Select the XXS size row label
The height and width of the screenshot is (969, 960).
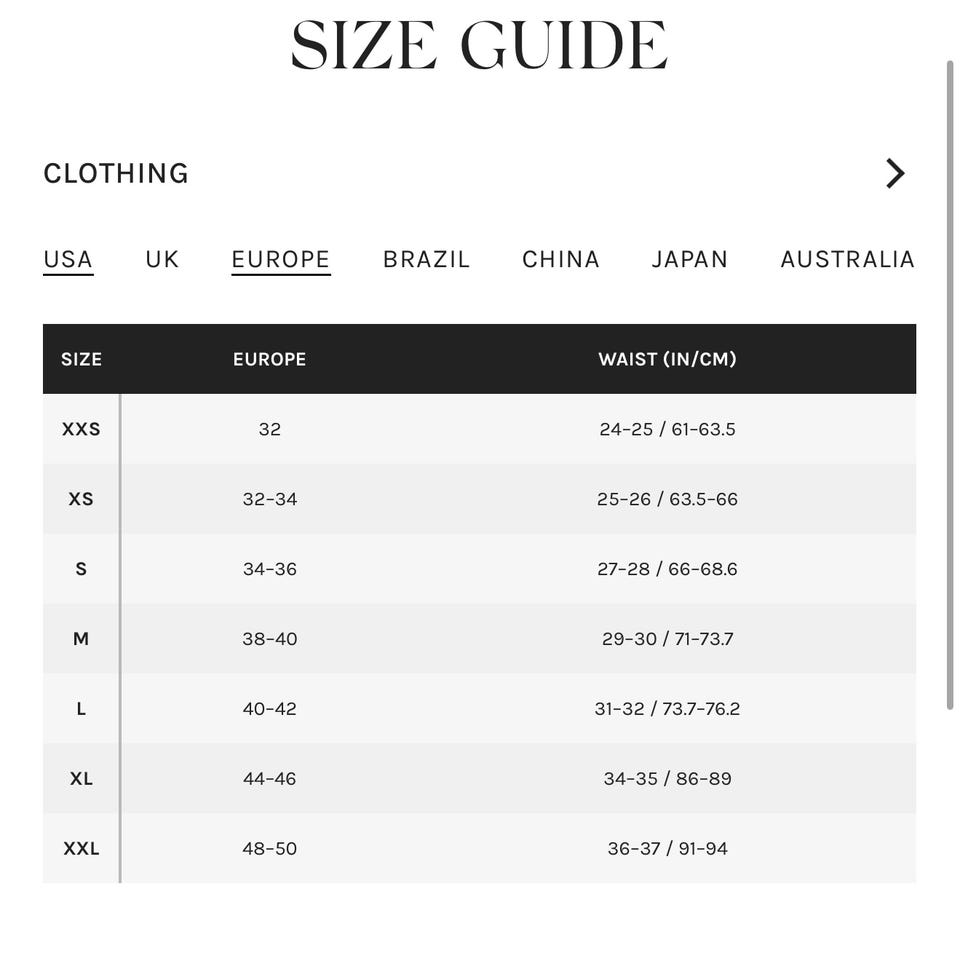pos(81,429)
